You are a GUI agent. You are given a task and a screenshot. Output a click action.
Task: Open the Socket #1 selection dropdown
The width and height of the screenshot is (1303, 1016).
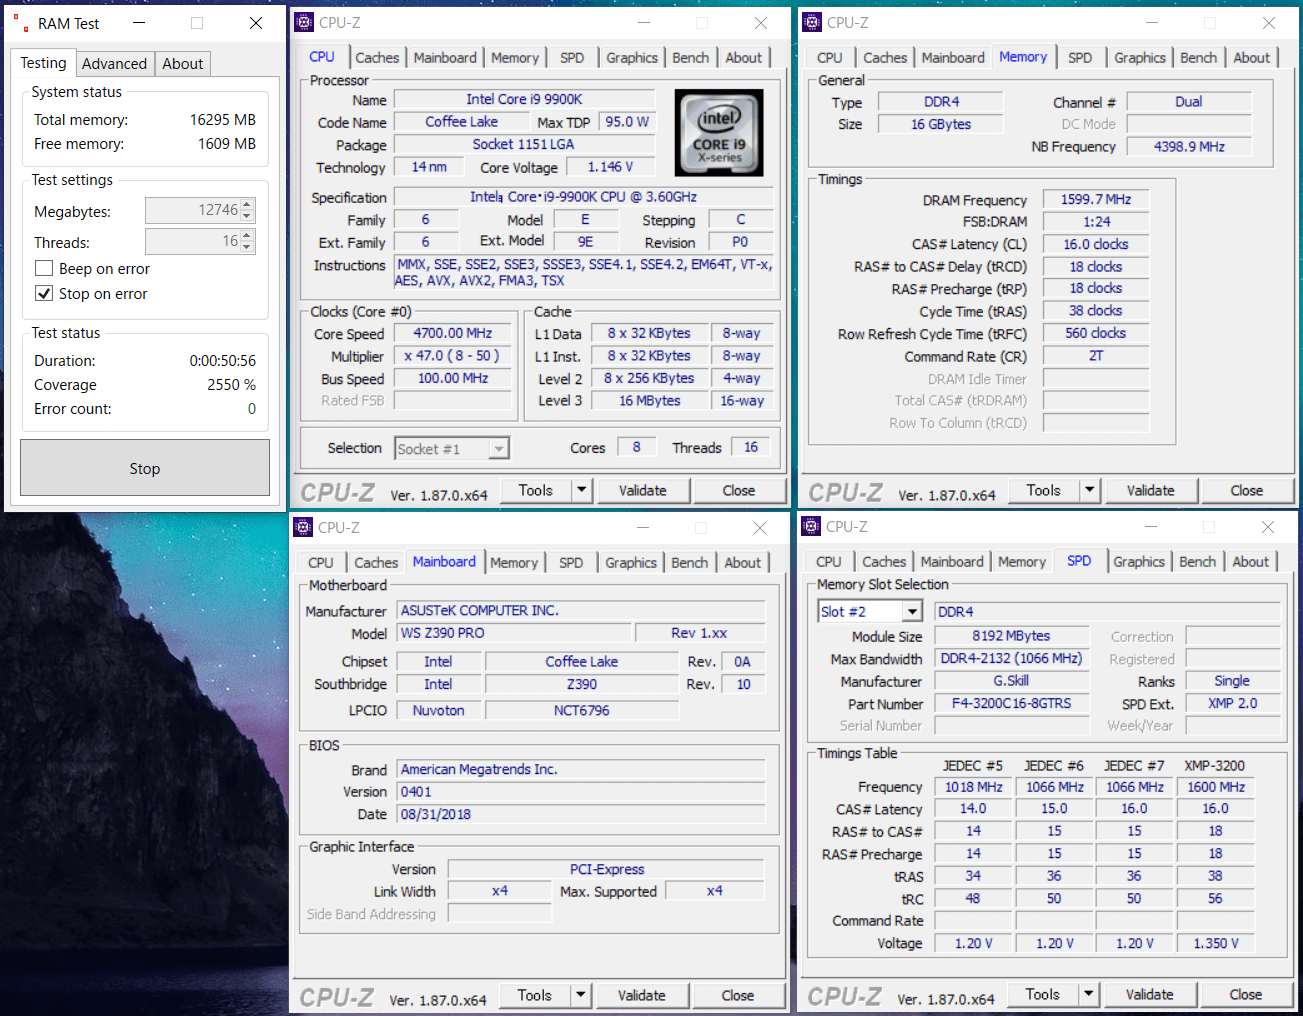pos(499,449)
